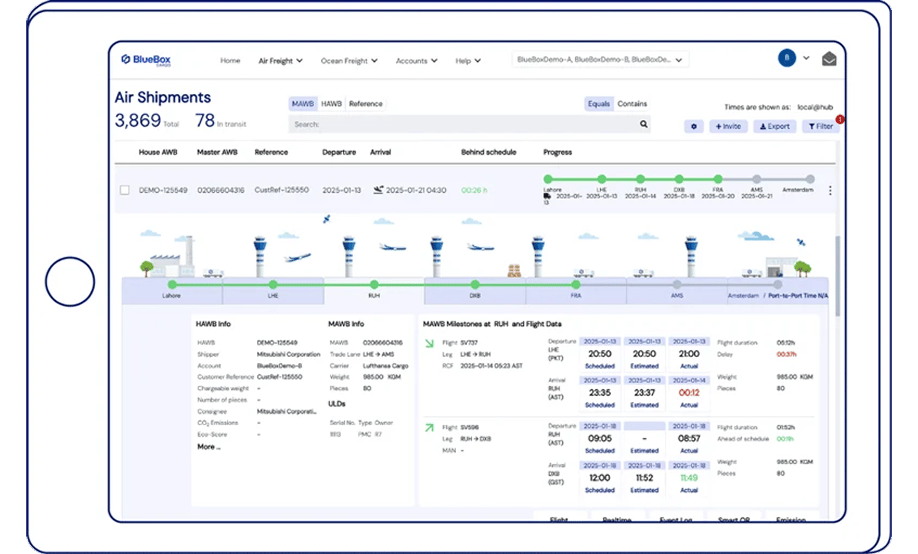Click into the Search input field

(460, 125)
